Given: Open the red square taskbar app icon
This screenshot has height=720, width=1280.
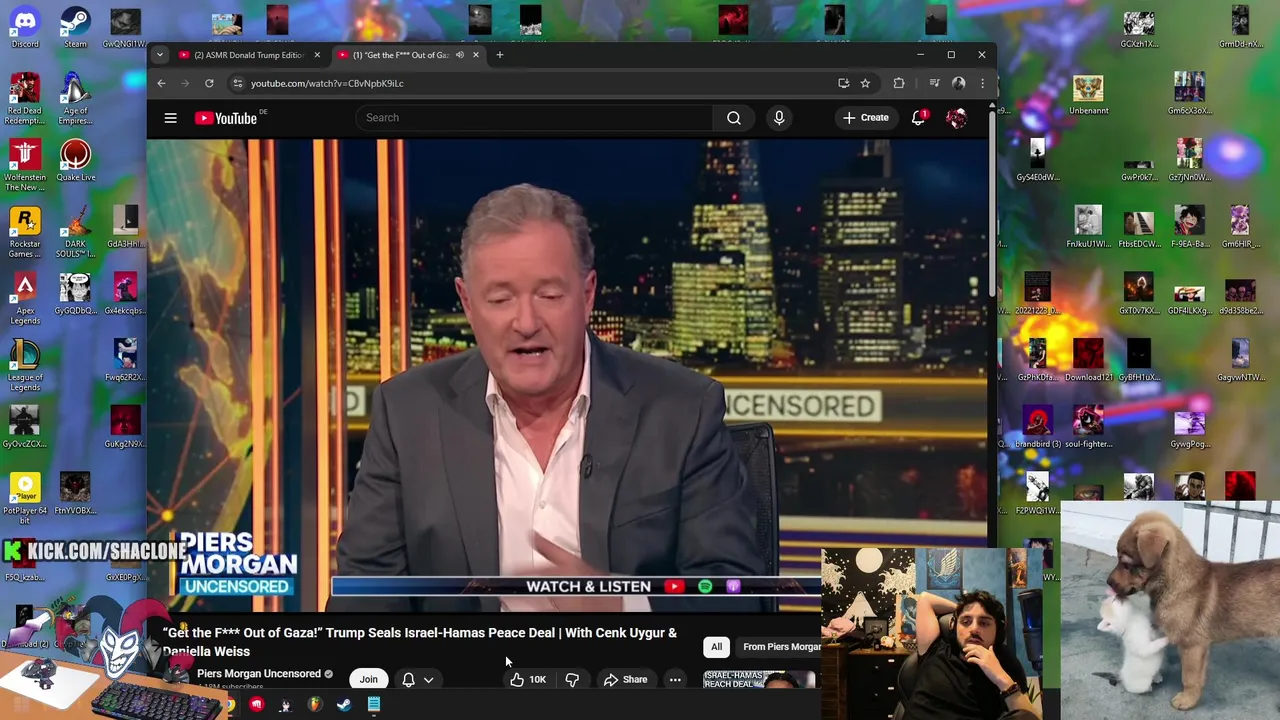Looking at the screenshot, I should click(257, 705).
